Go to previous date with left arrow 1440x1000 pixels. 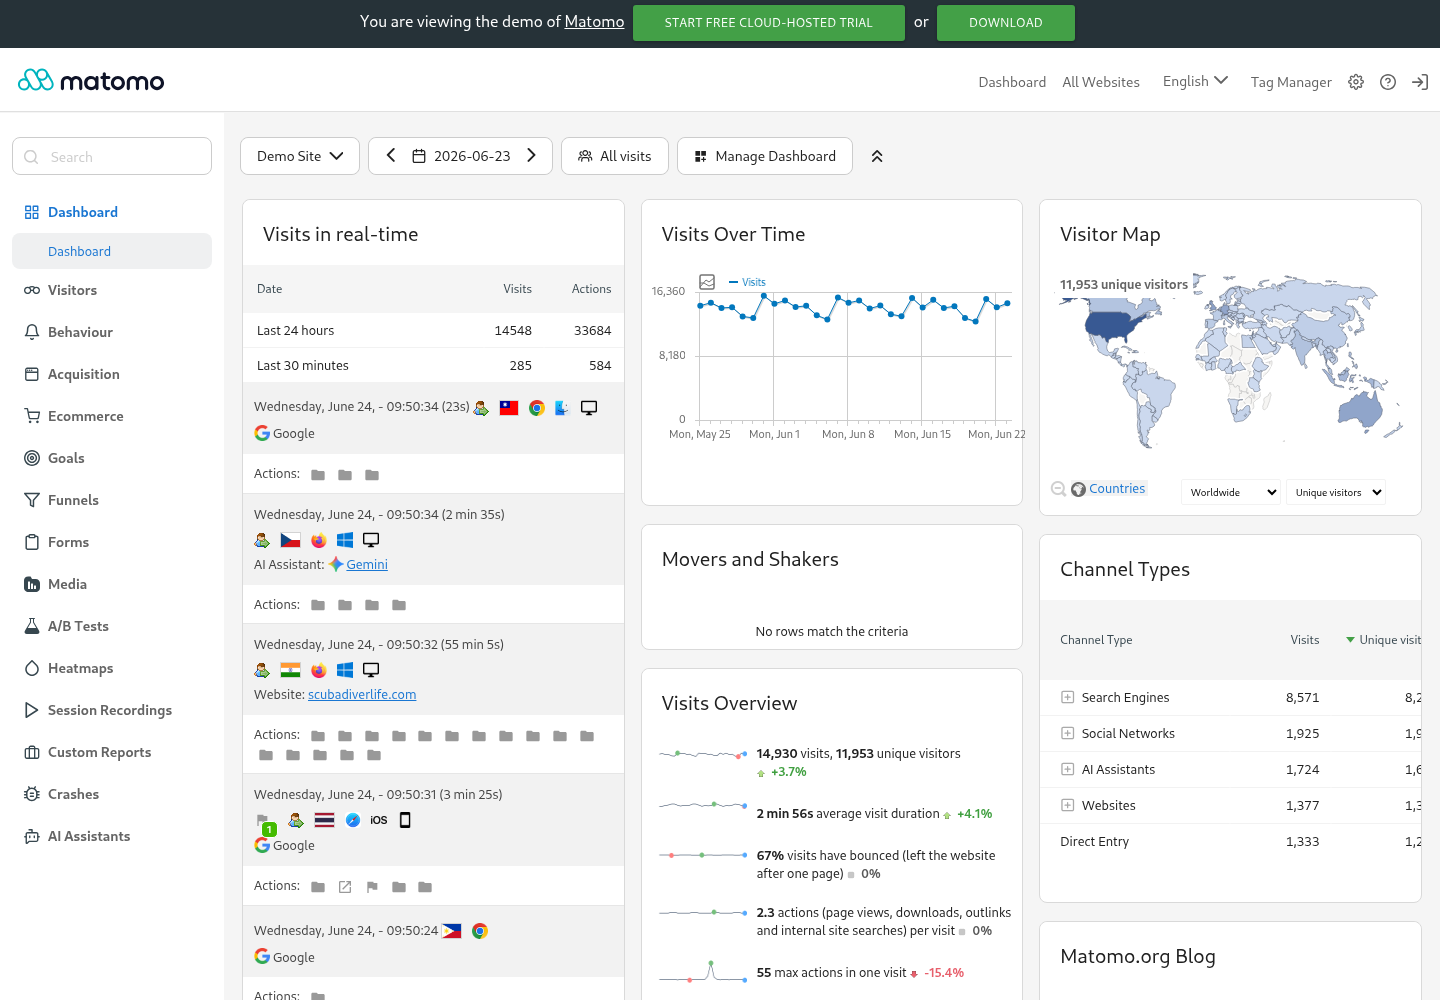tap(391, 156)
